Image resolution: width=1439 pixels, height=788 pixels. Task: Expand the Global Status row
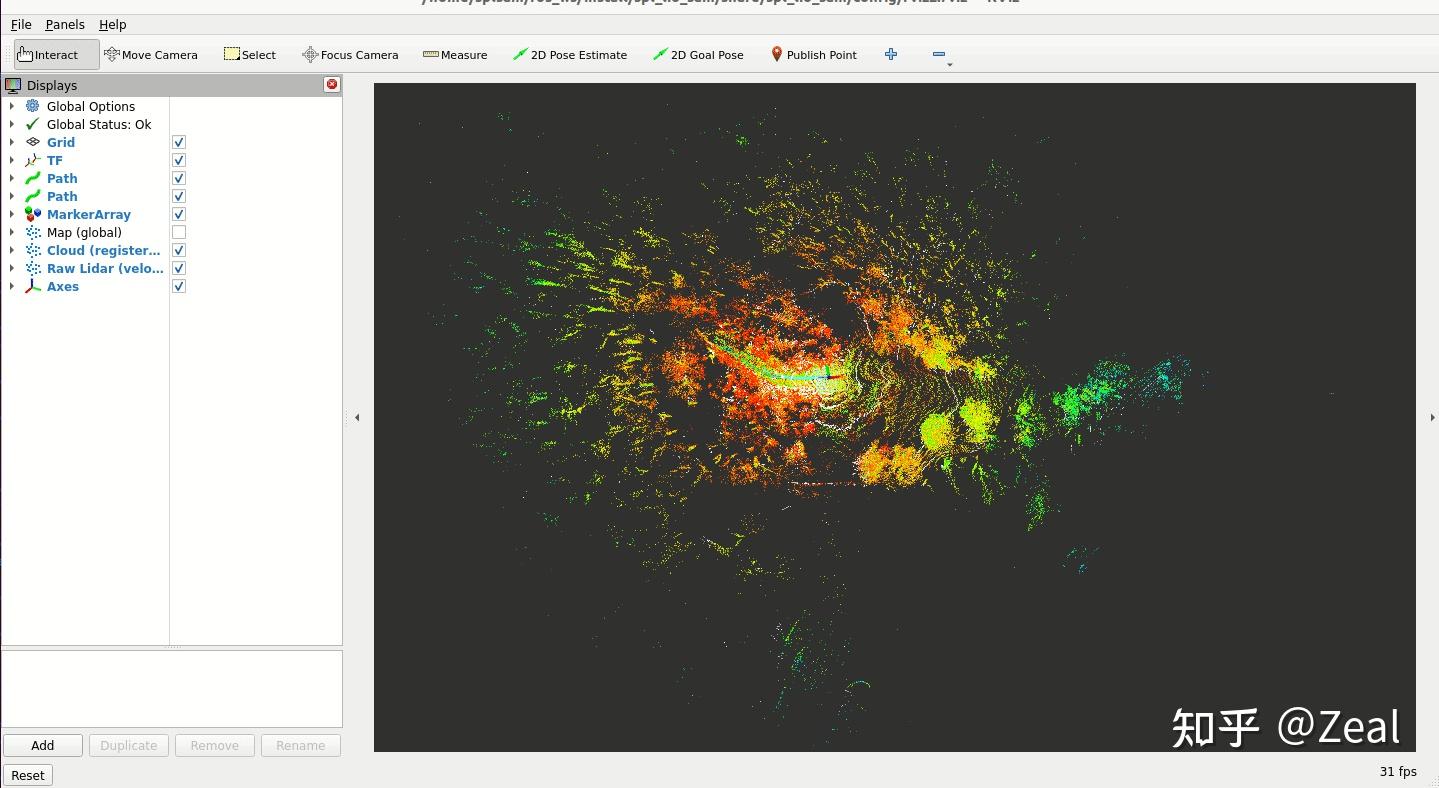11,124
